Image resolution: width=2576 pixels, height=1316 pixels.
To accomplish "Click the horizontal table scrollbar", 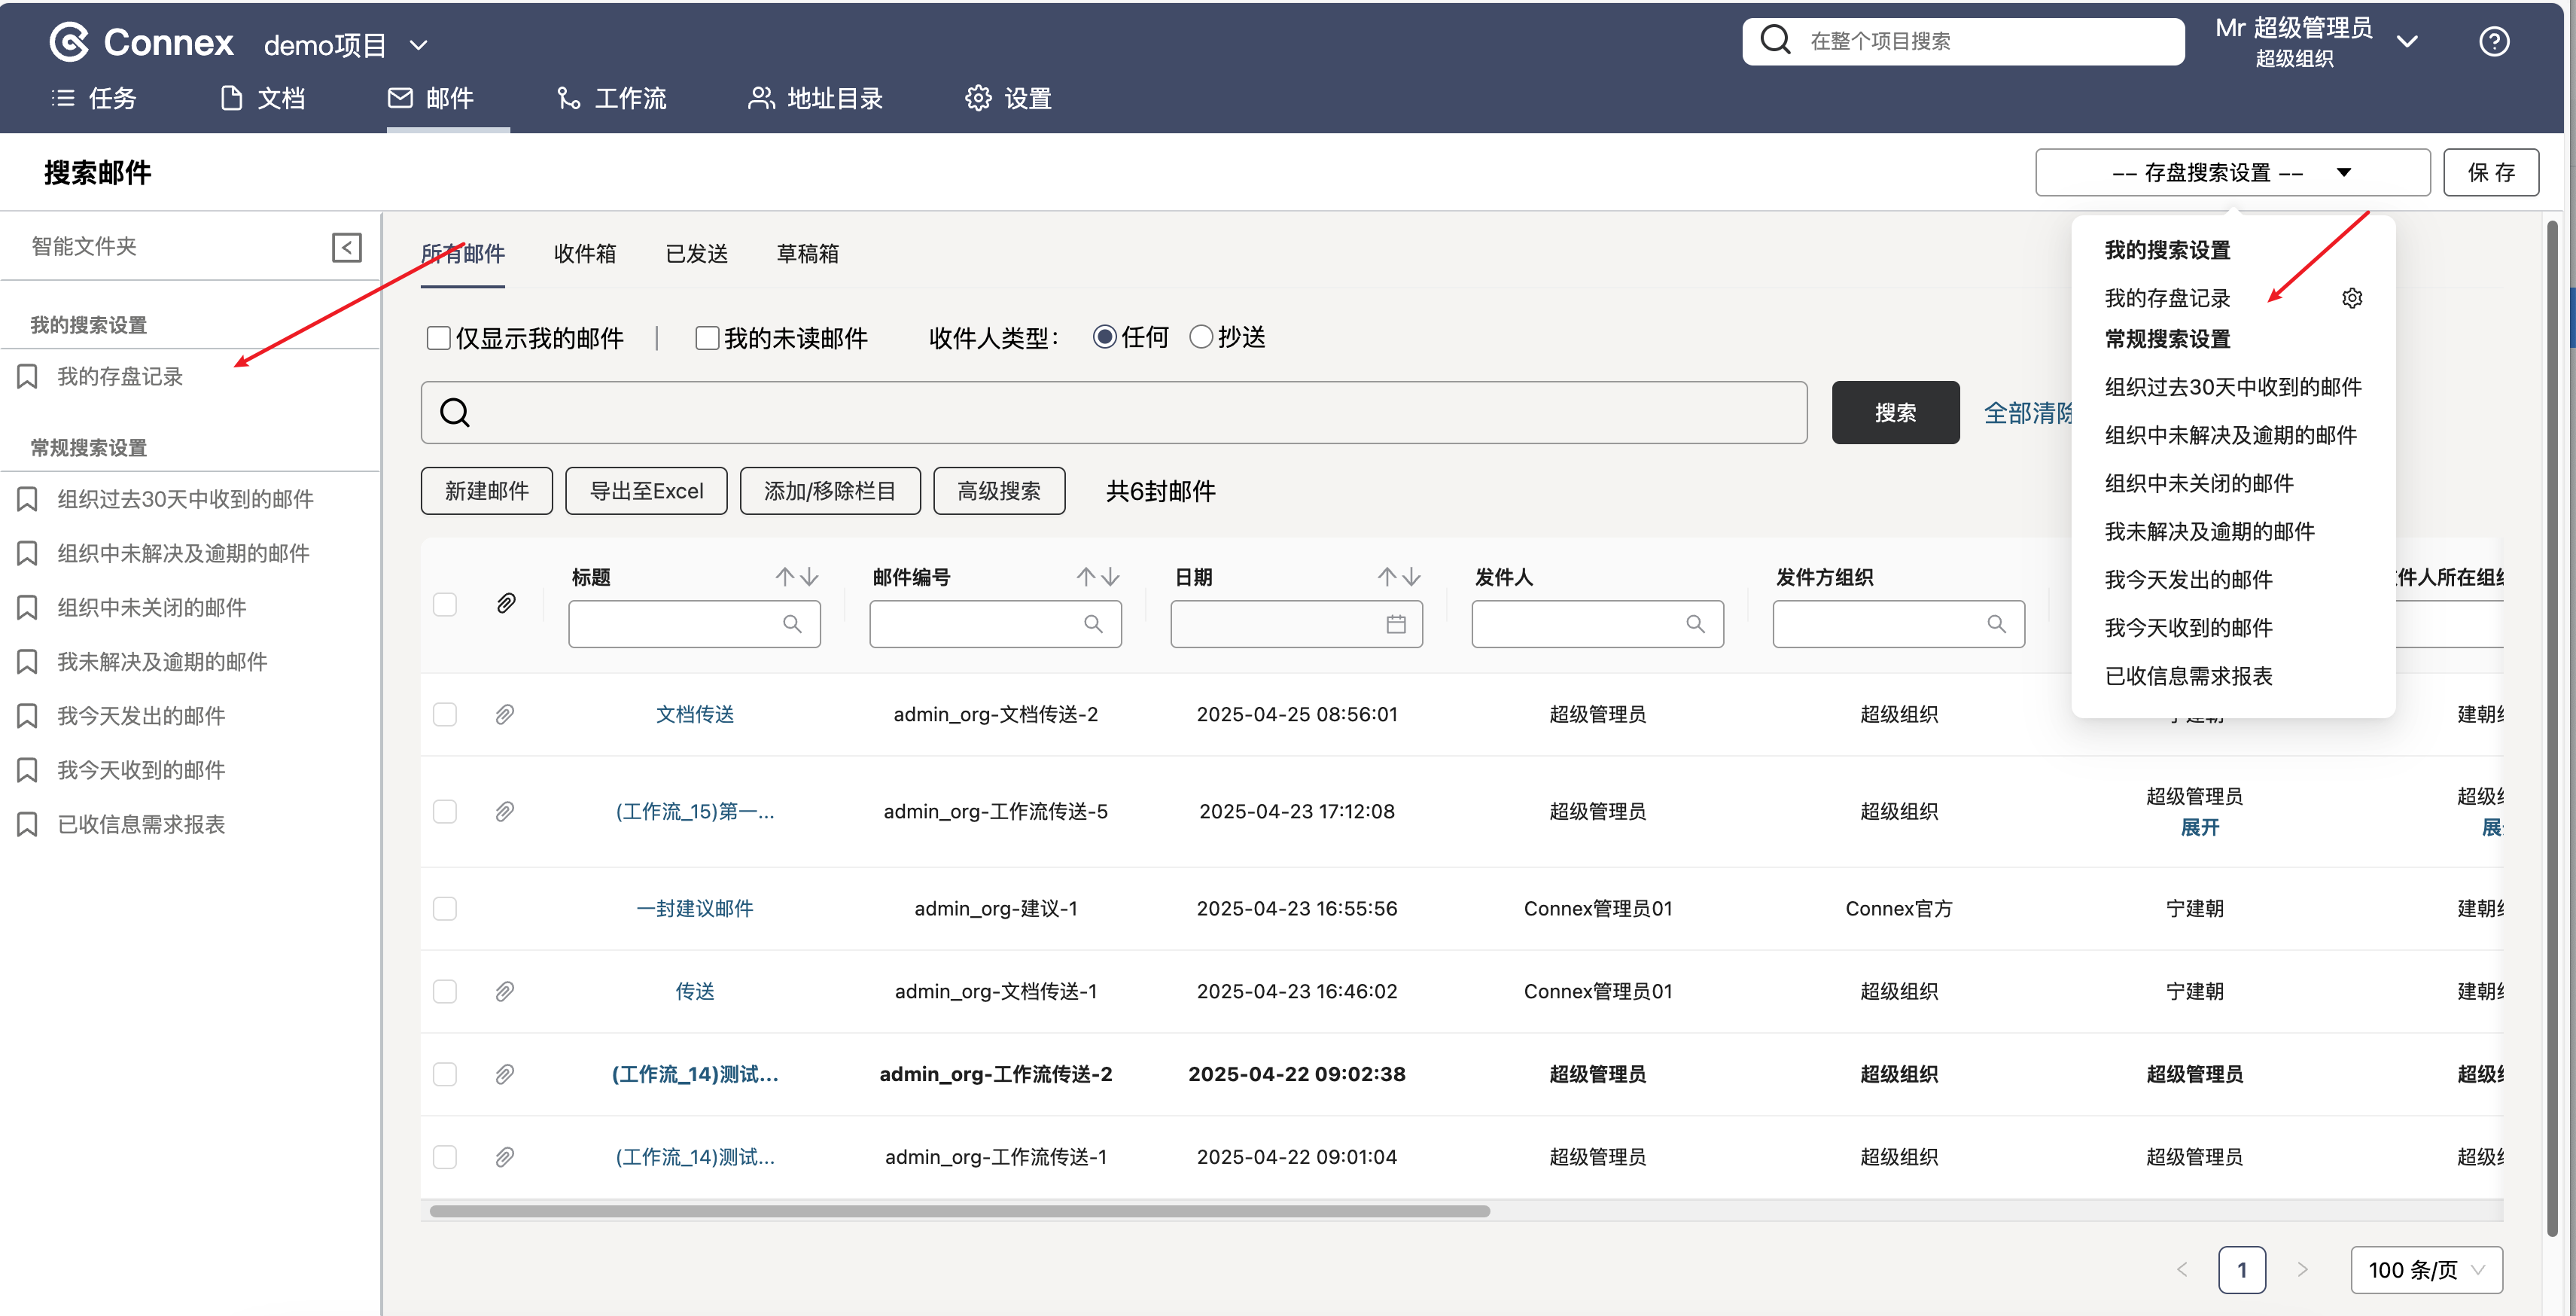I will click(x=959, y=1211).
